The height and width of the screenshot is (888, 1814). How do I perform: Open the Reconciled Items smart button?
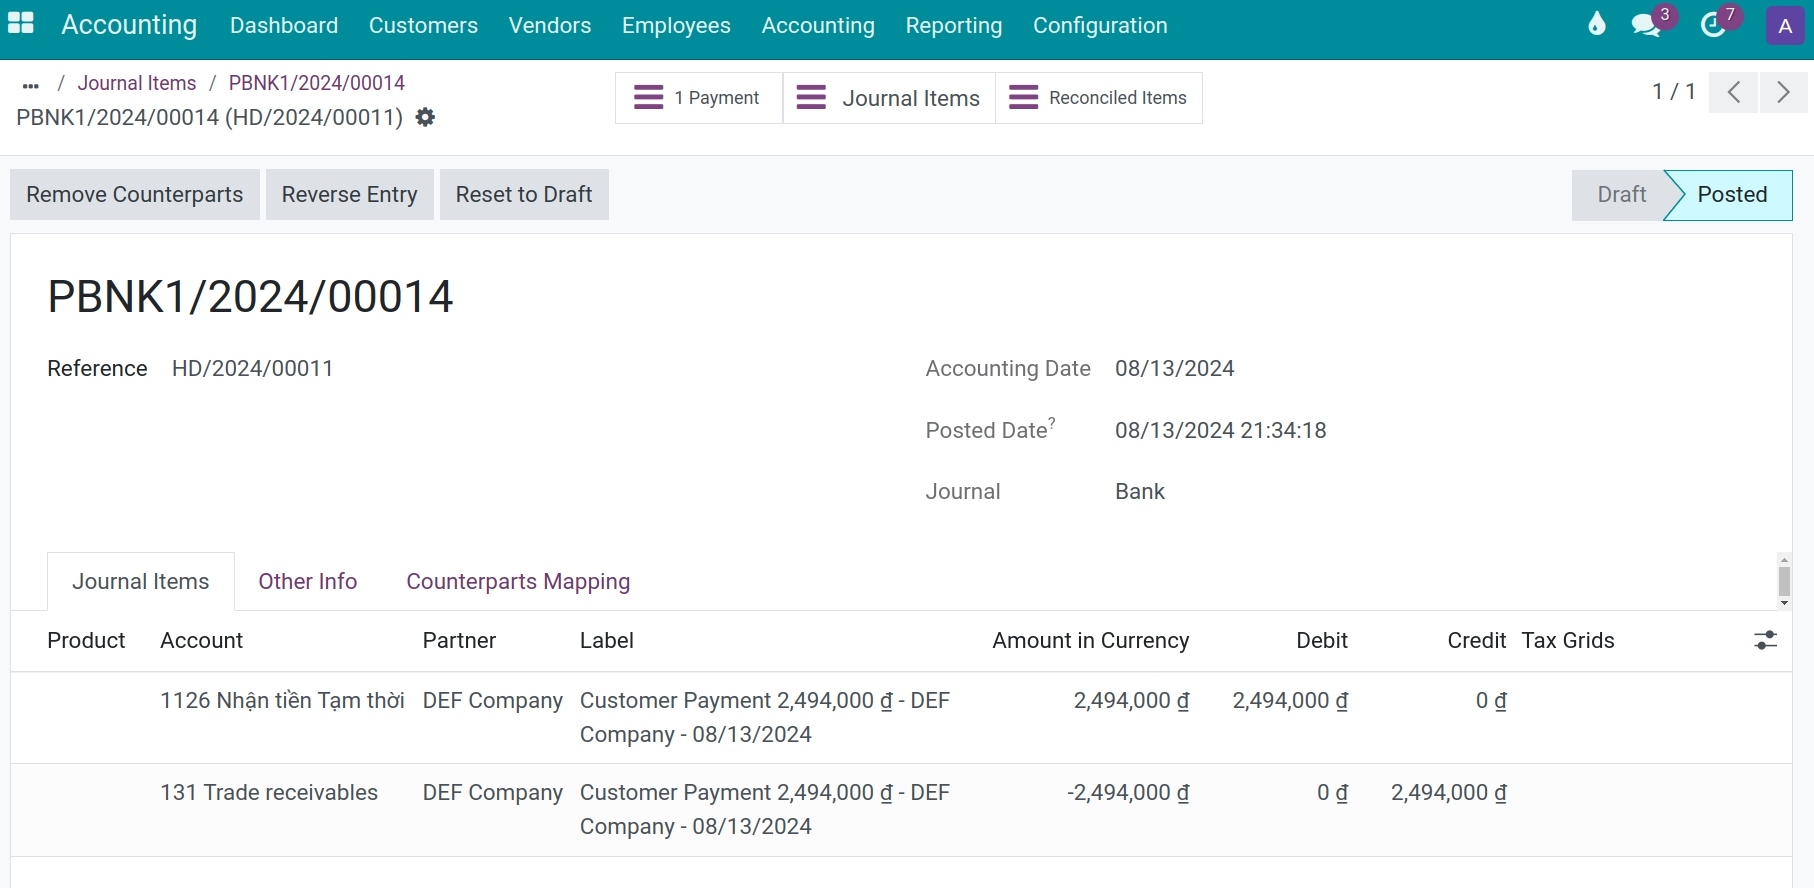click(x=1098, y=98)
